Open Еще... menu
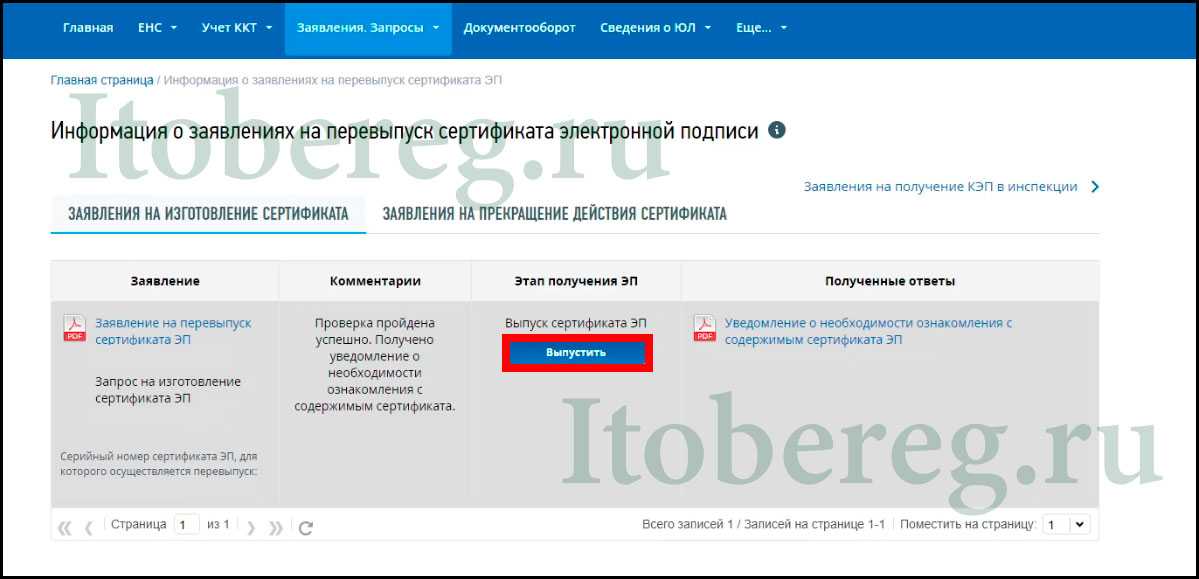Viewport: 1199px width, 579px height. (x=762, y=28)
